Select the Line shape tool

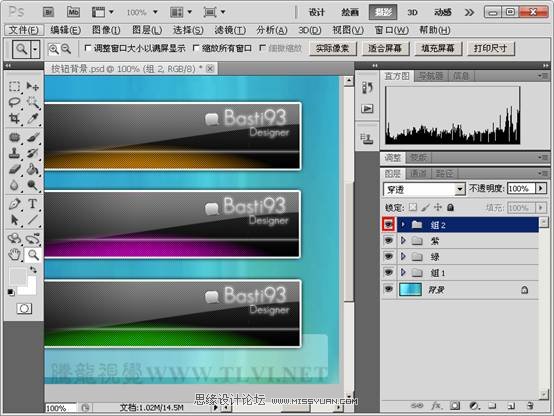point(33,220)
